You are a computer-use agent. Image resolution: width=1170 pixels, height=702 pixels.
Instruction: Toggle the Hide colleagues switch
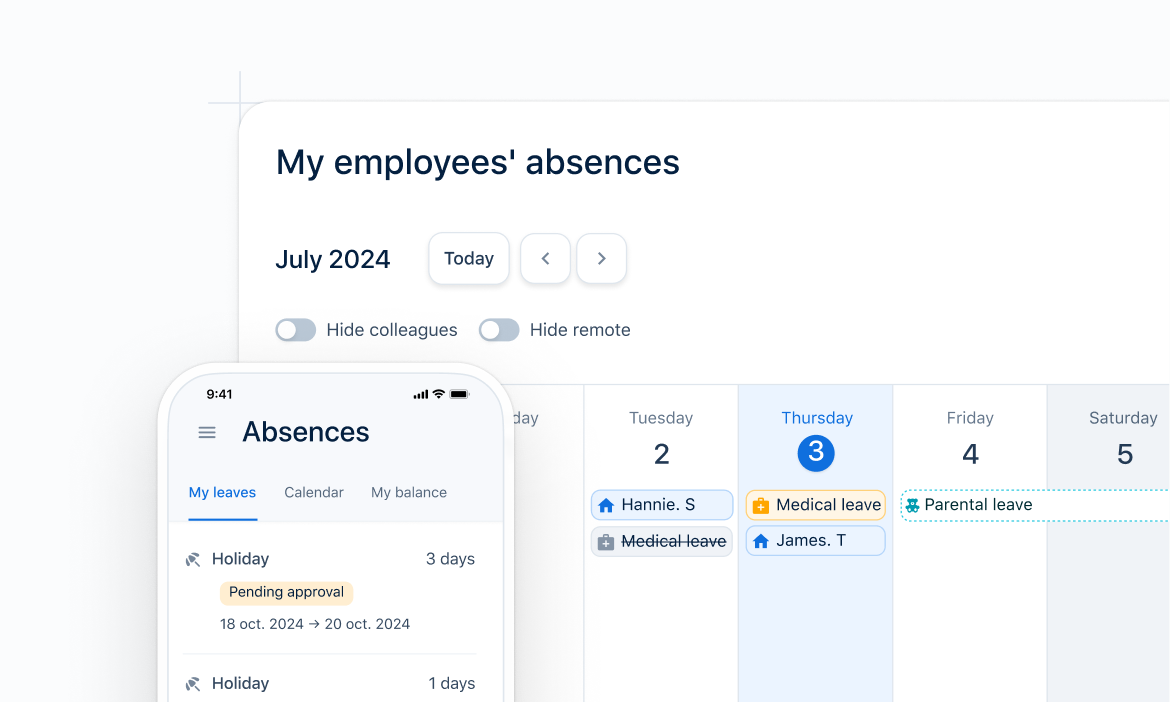pos(296,330)
